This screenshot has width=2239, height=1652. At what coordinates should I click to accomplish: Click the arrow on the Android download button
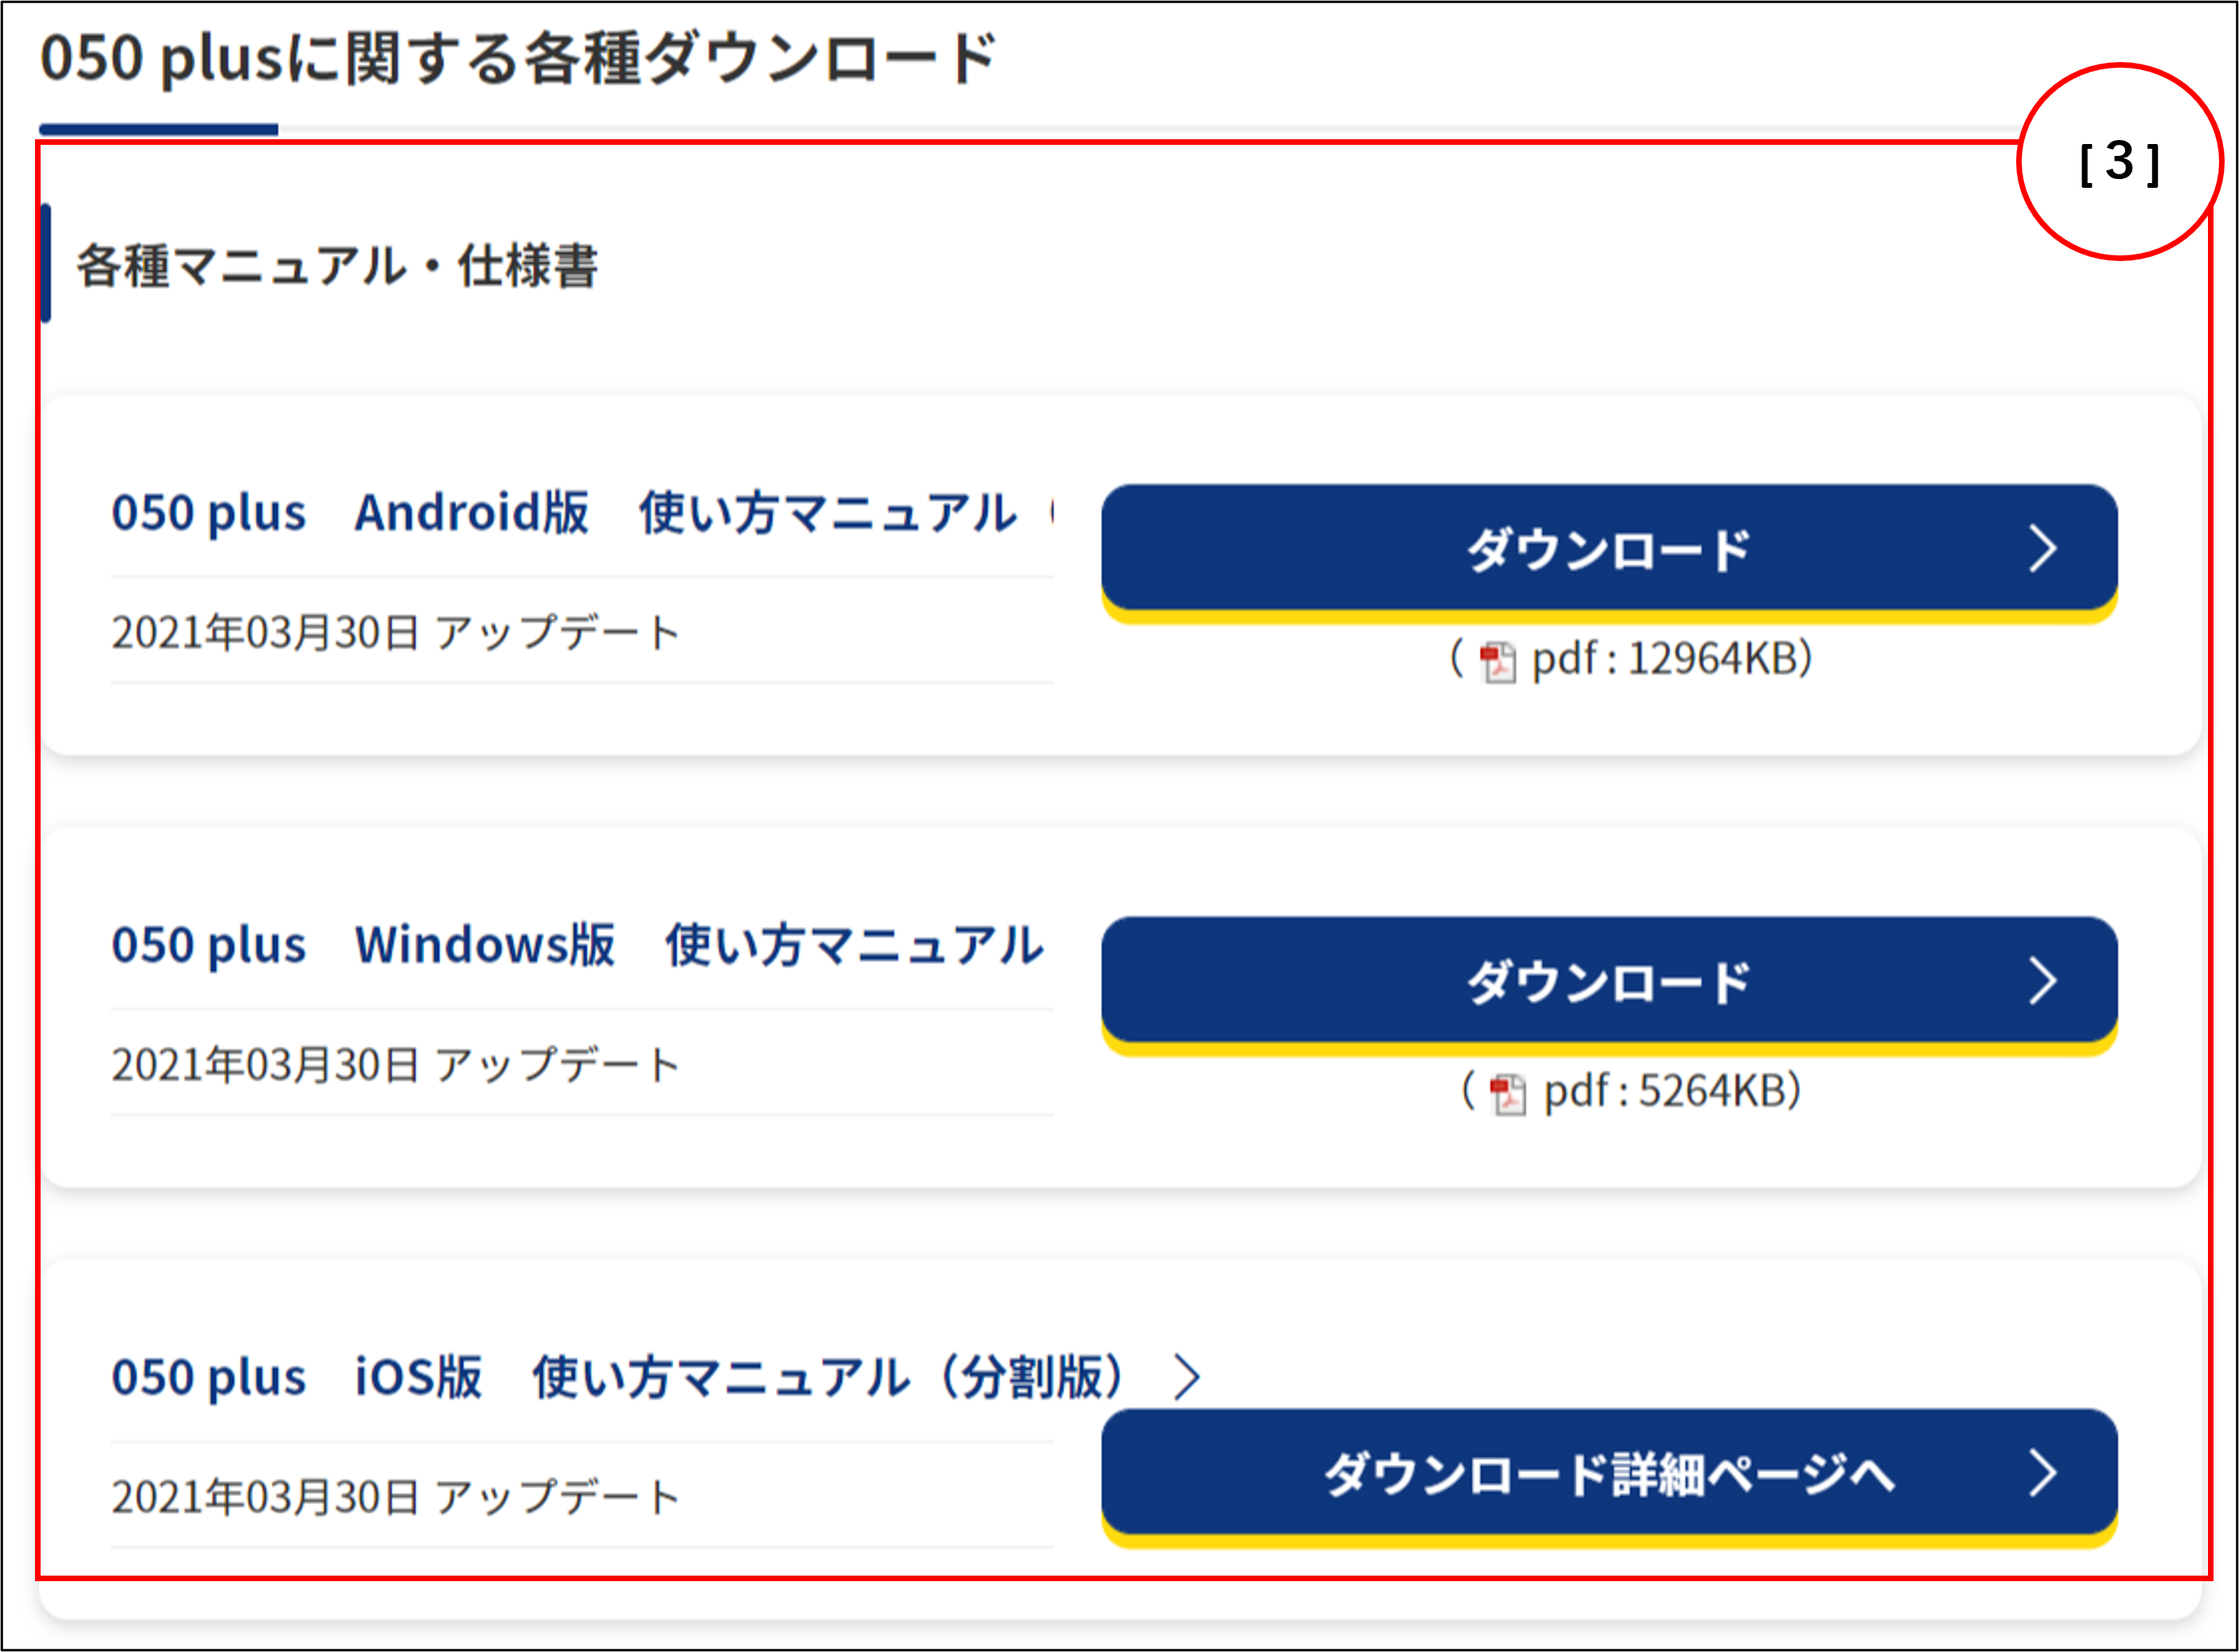2042,549
